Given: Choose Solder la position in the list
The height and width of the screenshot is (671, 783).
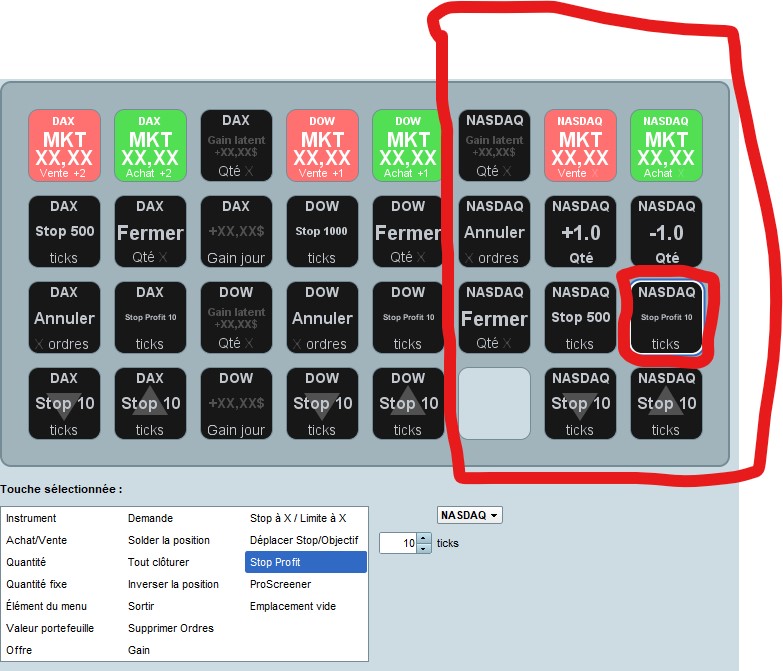Looking at the screenshot, I should tap(169, 540).
